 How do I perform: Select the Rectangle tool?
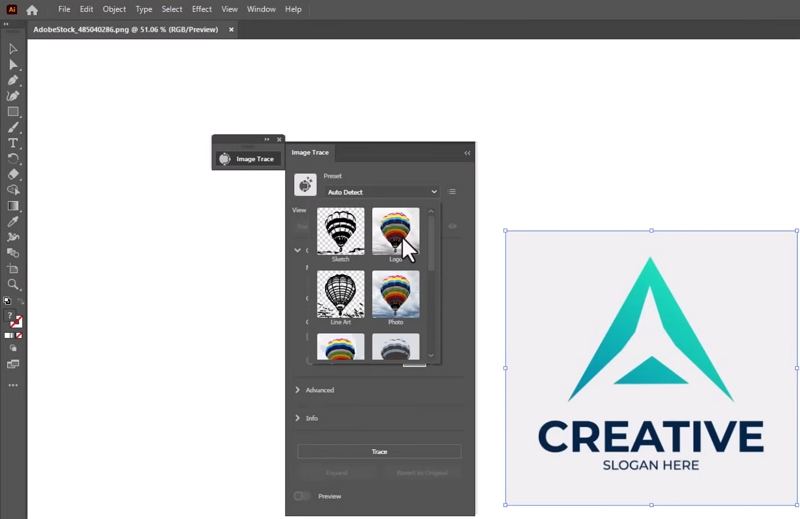point(13,112)
